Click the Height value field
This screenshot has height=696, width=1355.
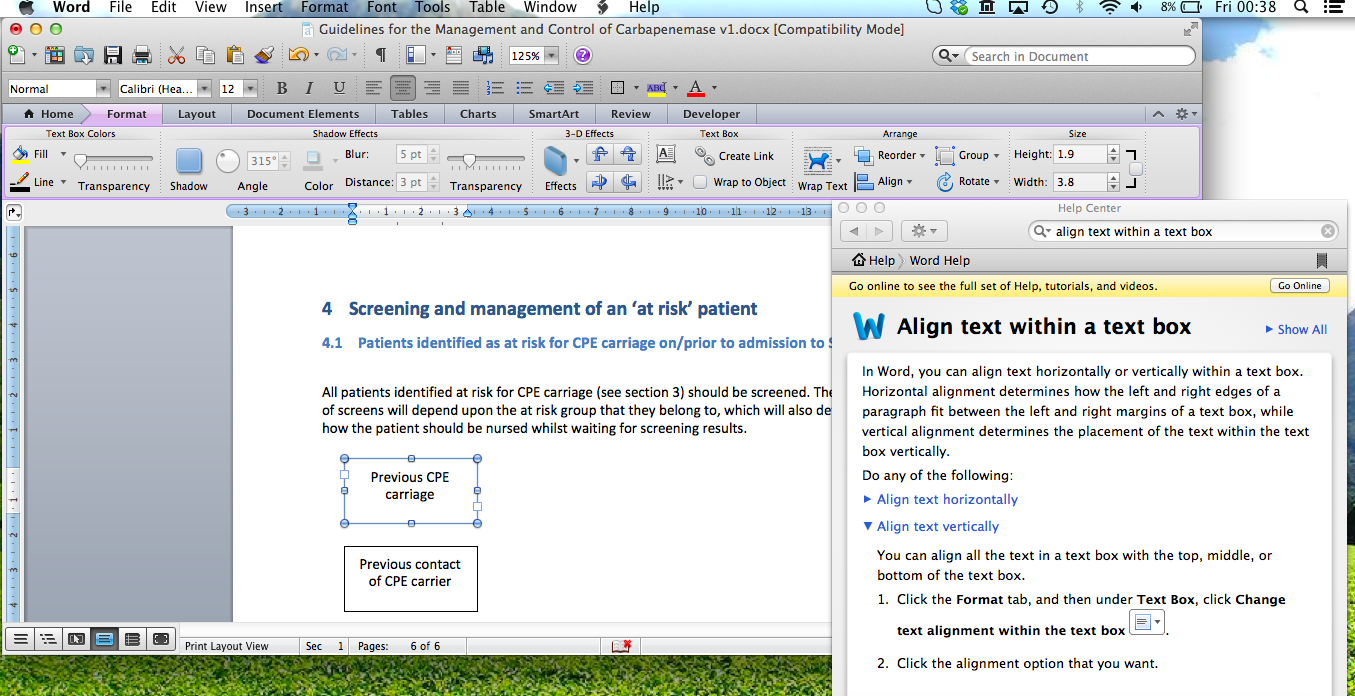click(1080, 155)
